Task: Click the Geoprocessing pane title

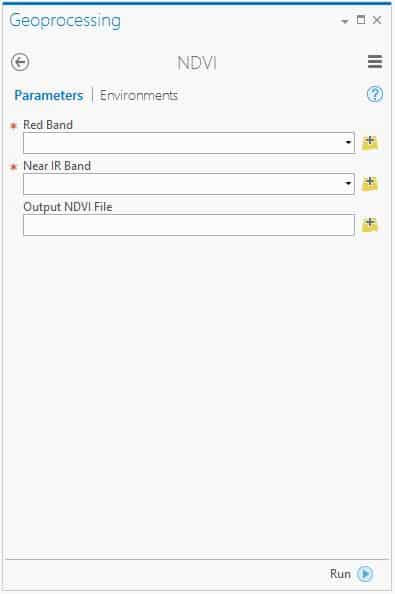Action: click(65, 21)
